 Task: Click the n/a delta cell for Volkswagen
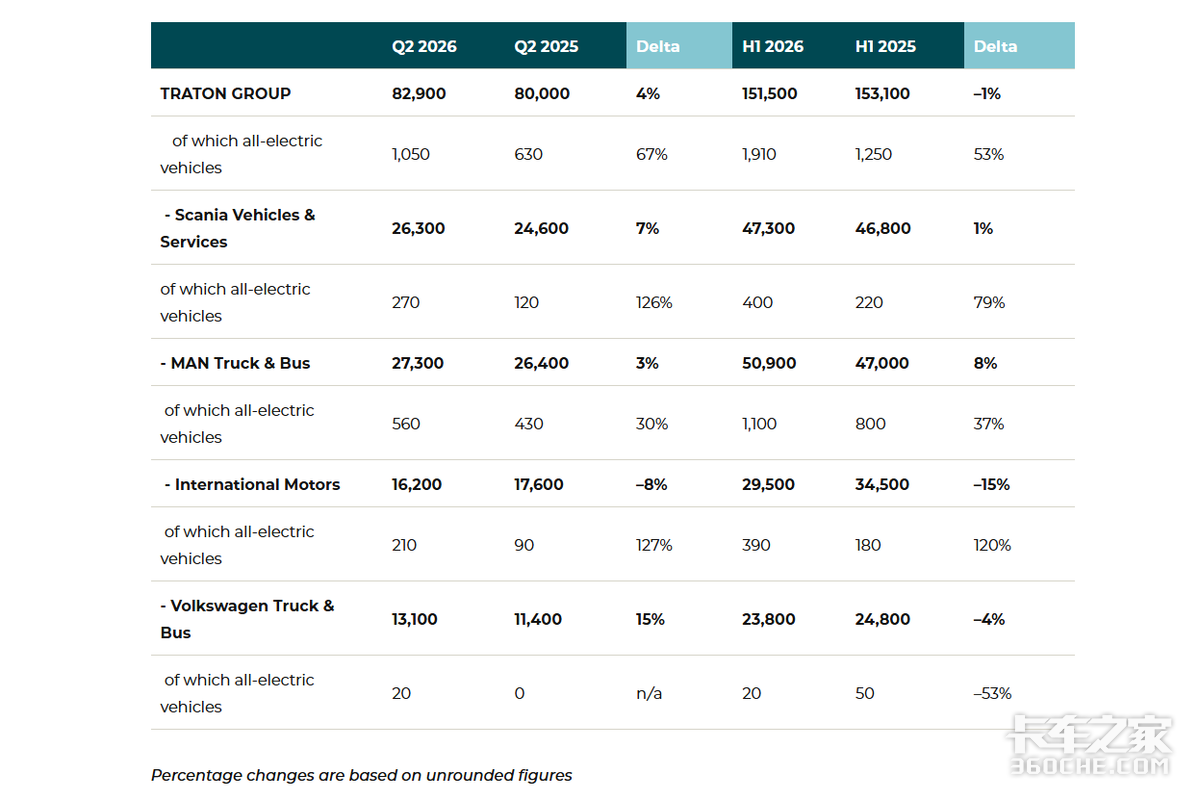click(x=649, y=693)
